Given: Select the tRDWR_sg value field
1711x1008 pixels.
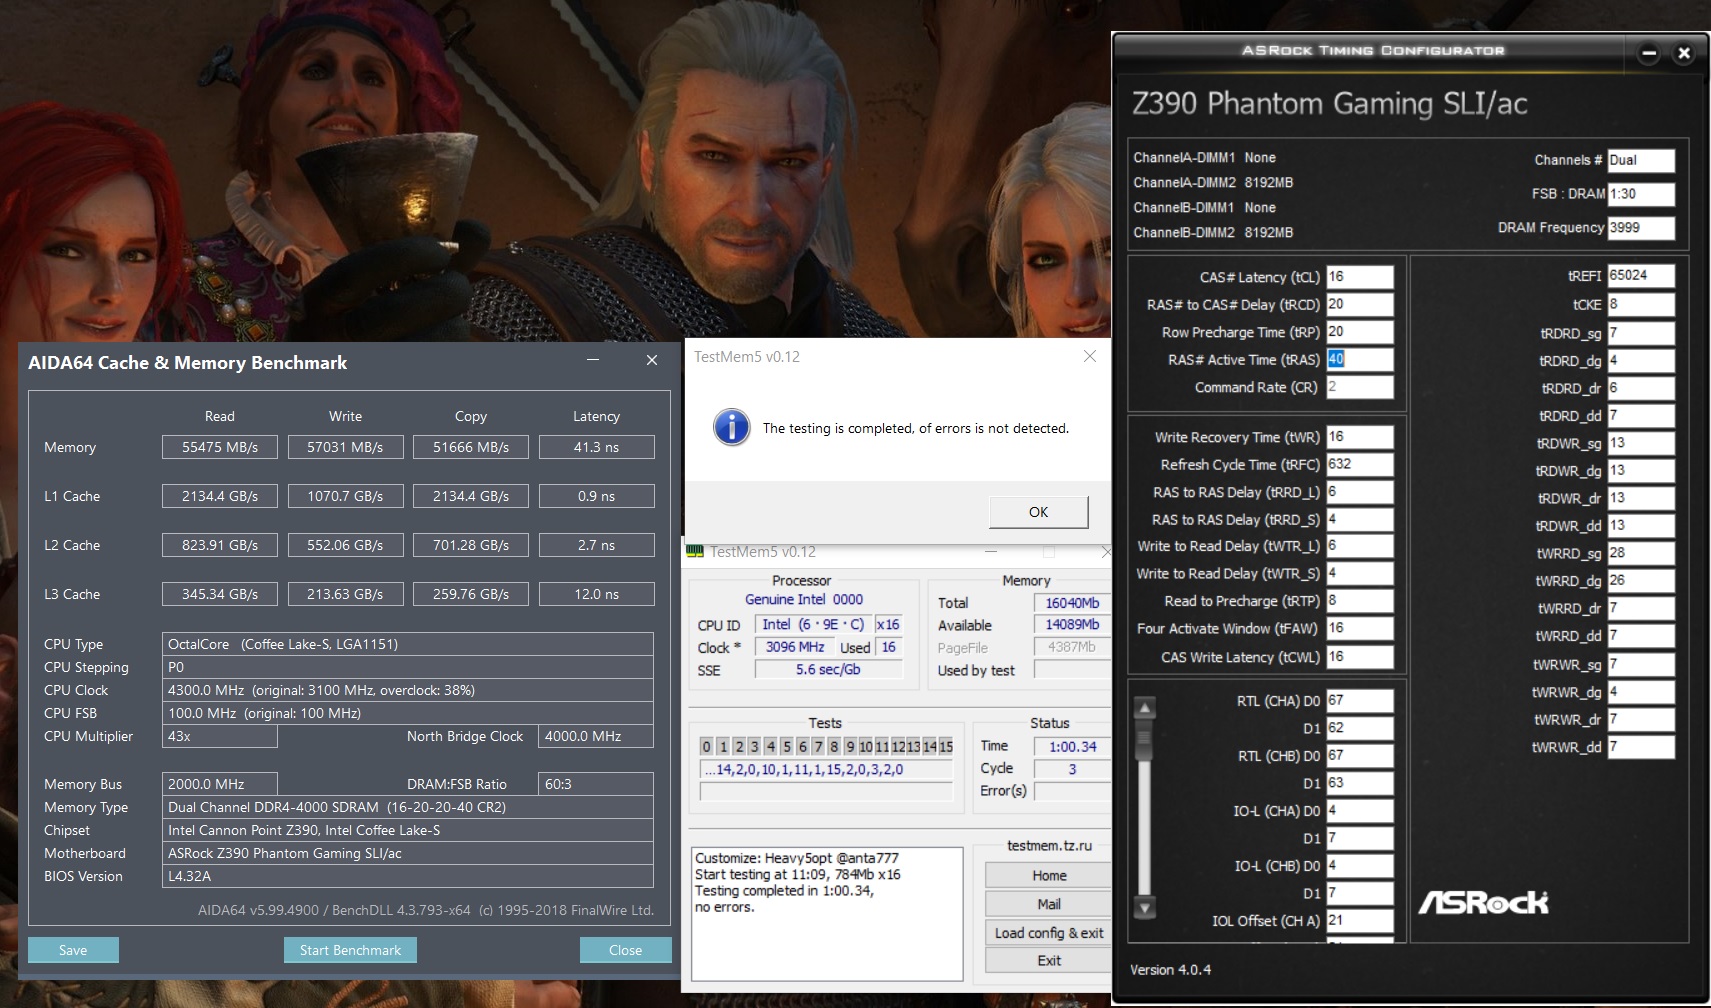Looking at the screenshot, I should click(1641, 443).
